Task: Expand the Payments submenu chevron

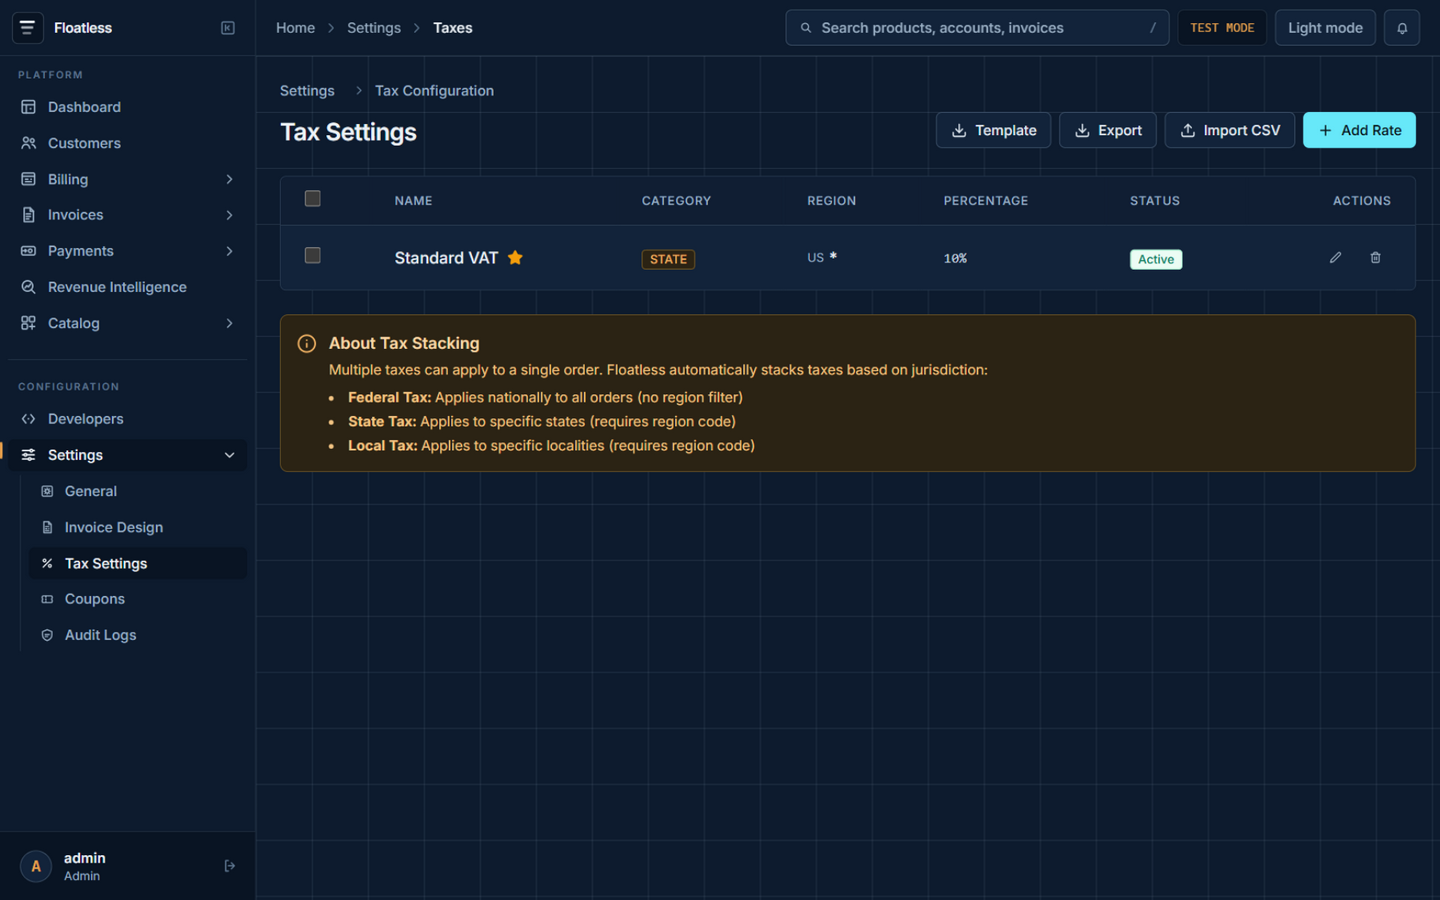Action: (x=230, y=251)
